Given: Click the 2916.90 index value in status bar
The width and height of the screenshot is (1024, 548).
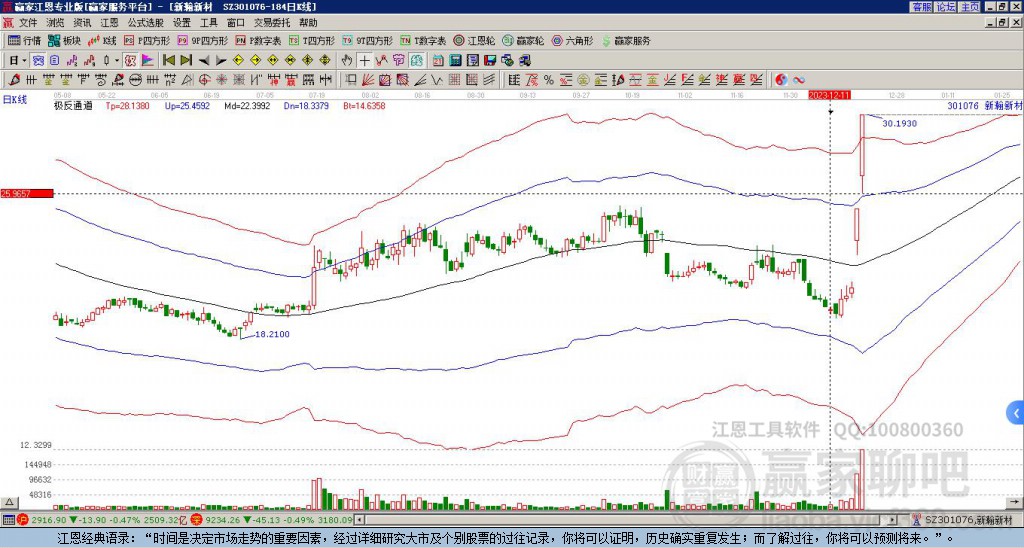Looking at the screenshot, I should pyautogui.click(x=50, y=520).
